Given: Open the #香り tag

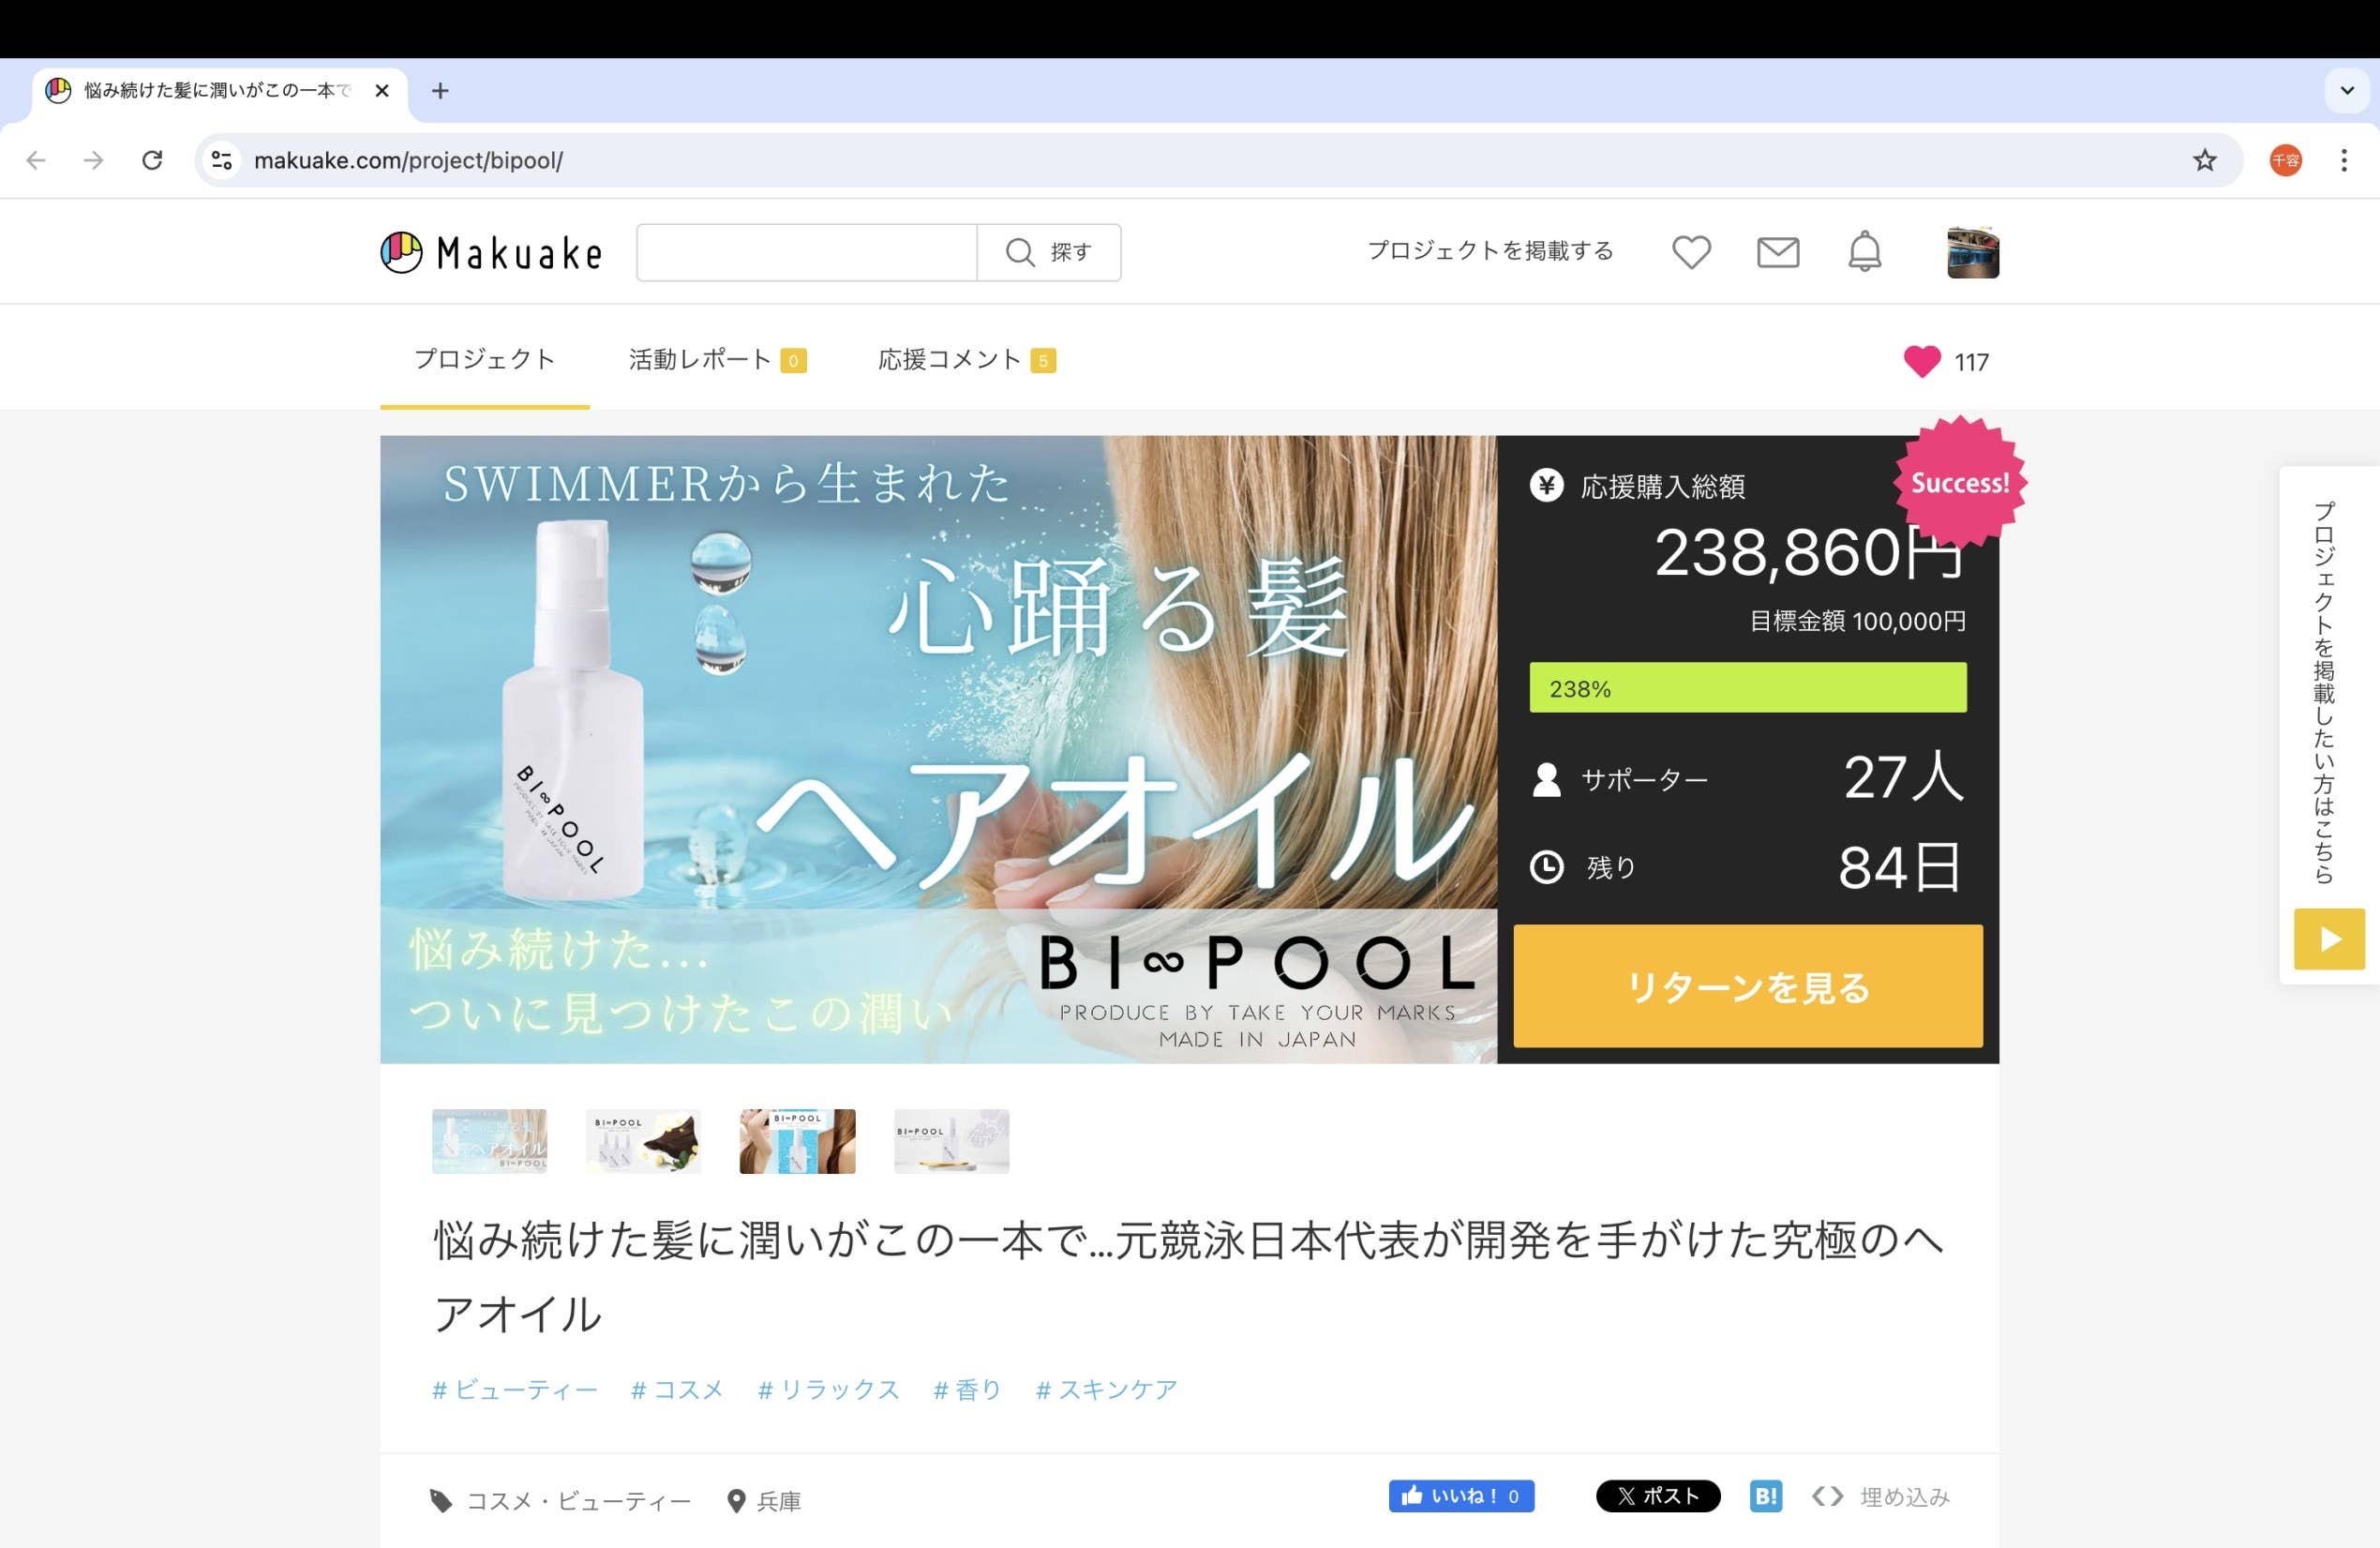Looking at the screenshot, I should coord(967,1389).
